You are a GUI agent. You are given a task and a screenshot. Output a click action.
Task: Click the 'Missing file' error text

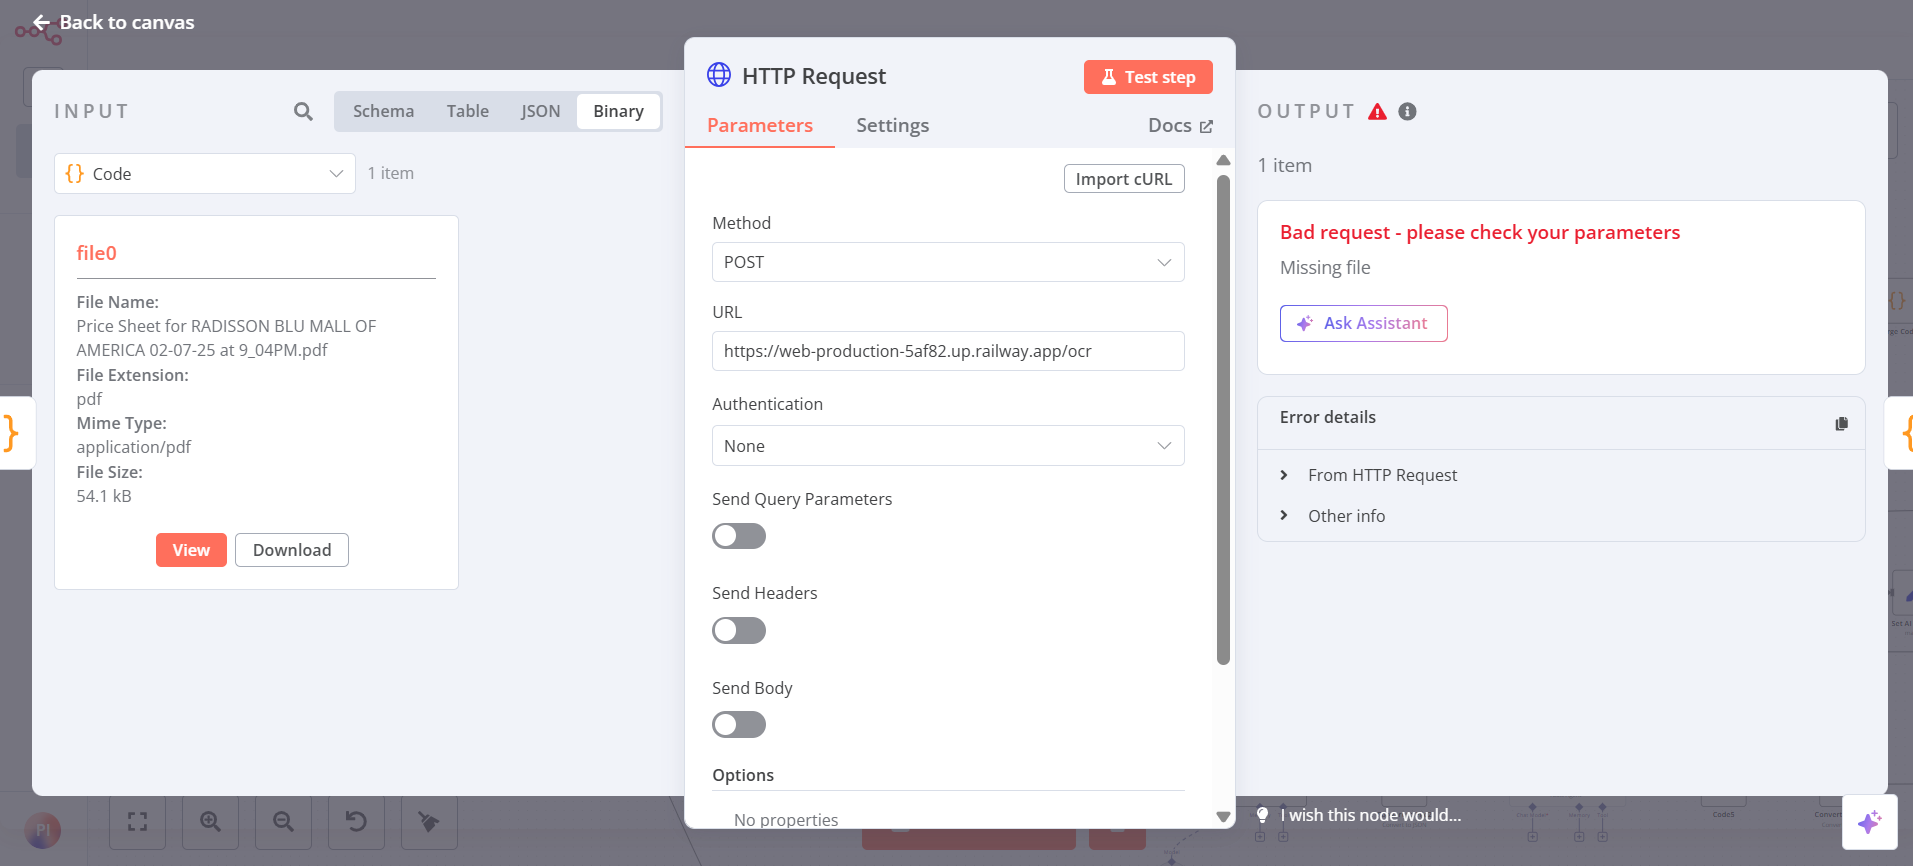point(1325,268)
